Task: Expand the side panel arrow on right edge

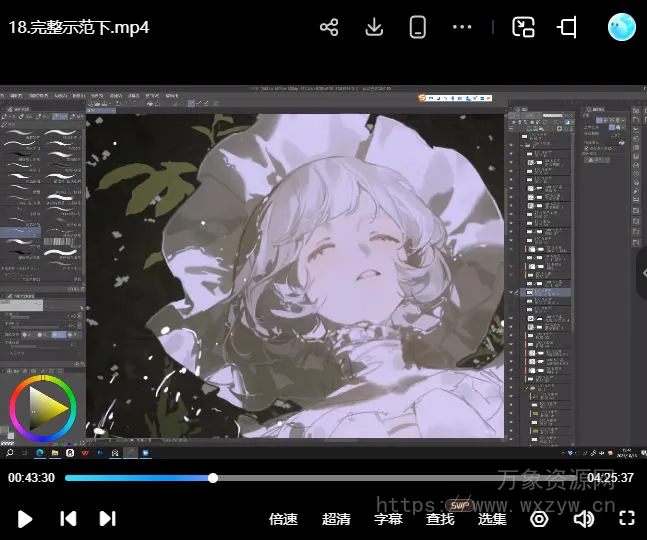Action: tap(641, 270)
